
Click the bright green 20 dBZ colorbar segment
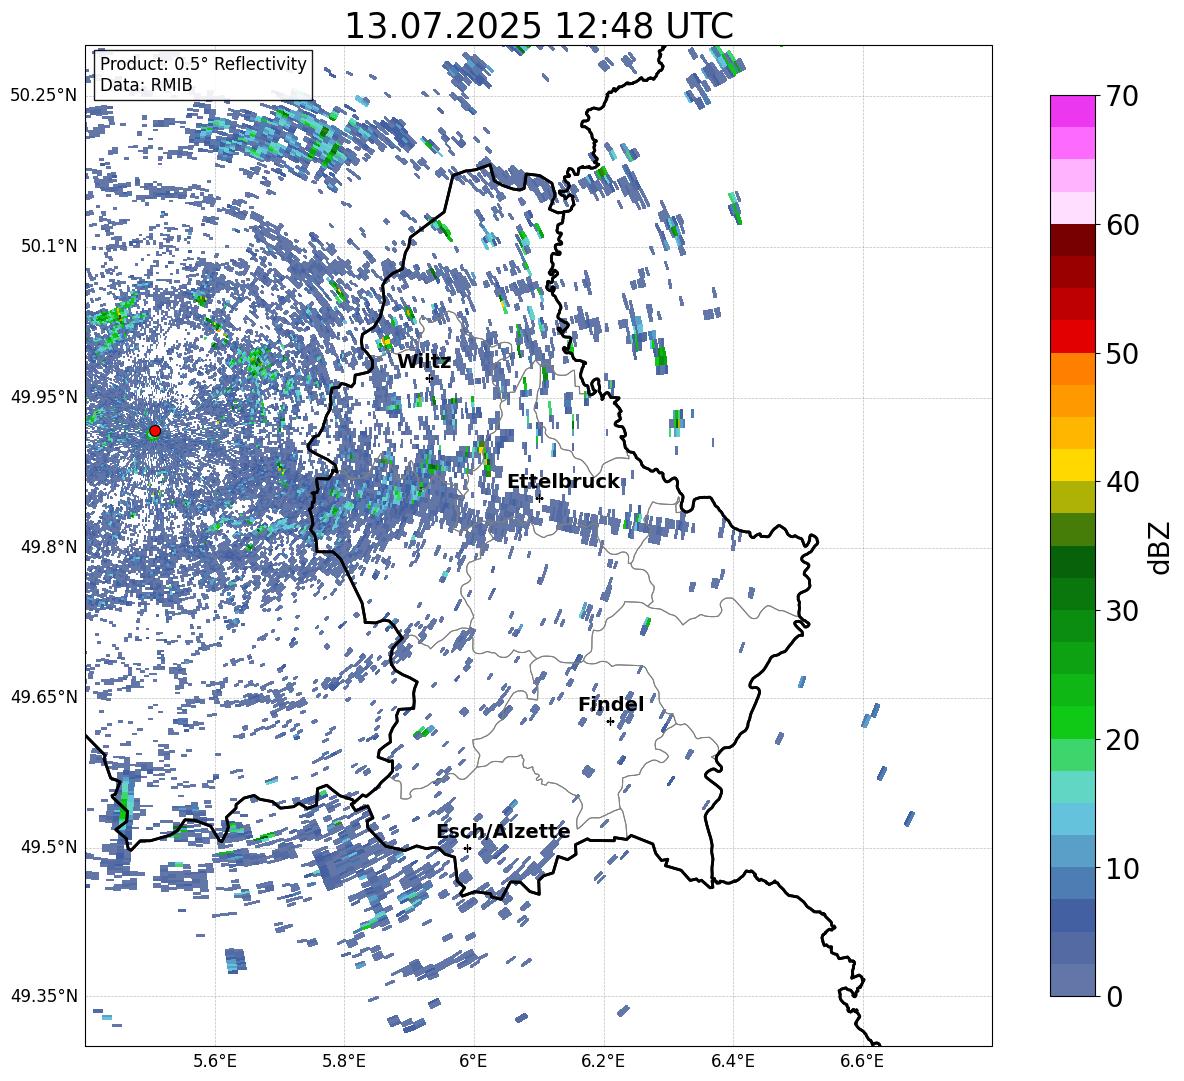(1072, 722)
